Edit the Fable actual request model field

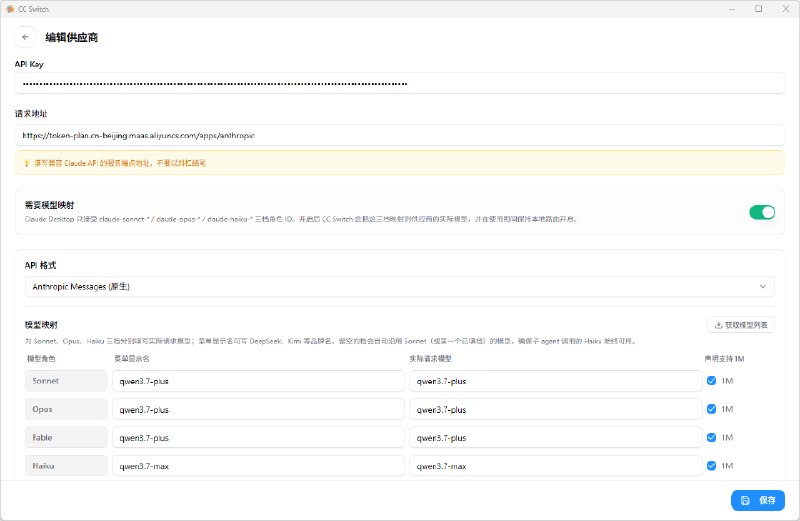(x=555, y=438)
